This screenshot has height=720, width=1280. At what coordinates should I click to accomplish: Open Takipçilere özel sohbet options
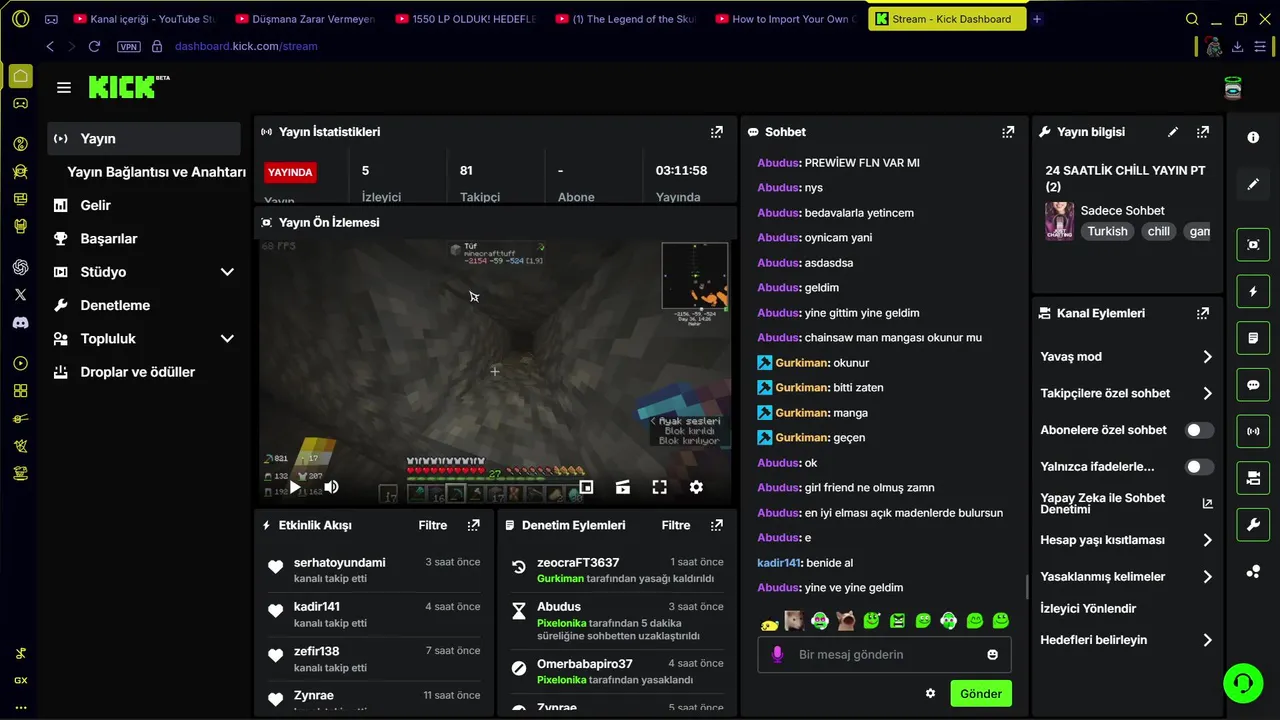point(1127,394)
